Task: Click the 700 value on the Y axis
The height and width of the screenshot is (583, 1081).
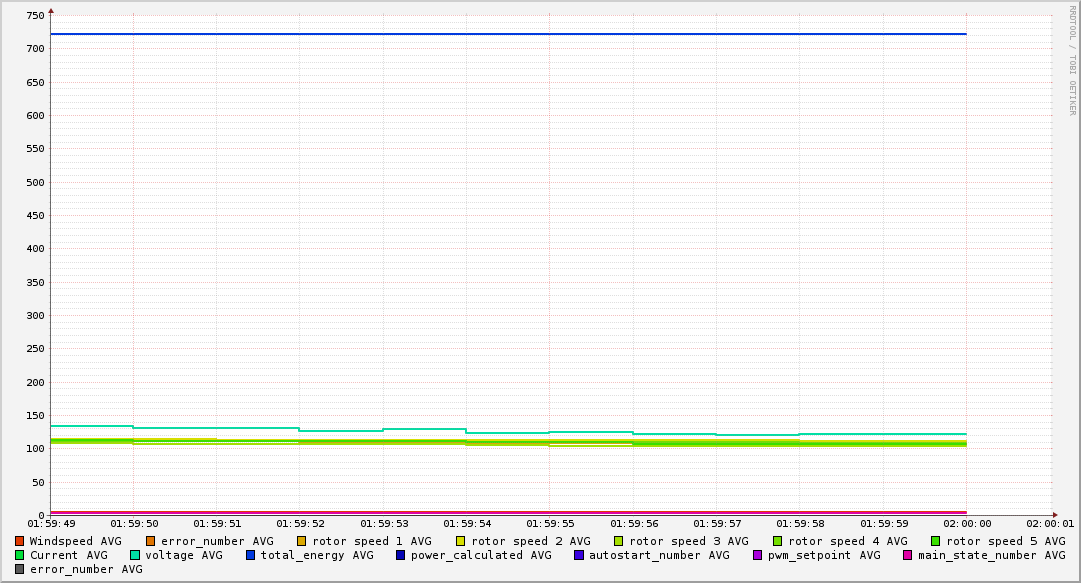Action: (x=33, y=49)
